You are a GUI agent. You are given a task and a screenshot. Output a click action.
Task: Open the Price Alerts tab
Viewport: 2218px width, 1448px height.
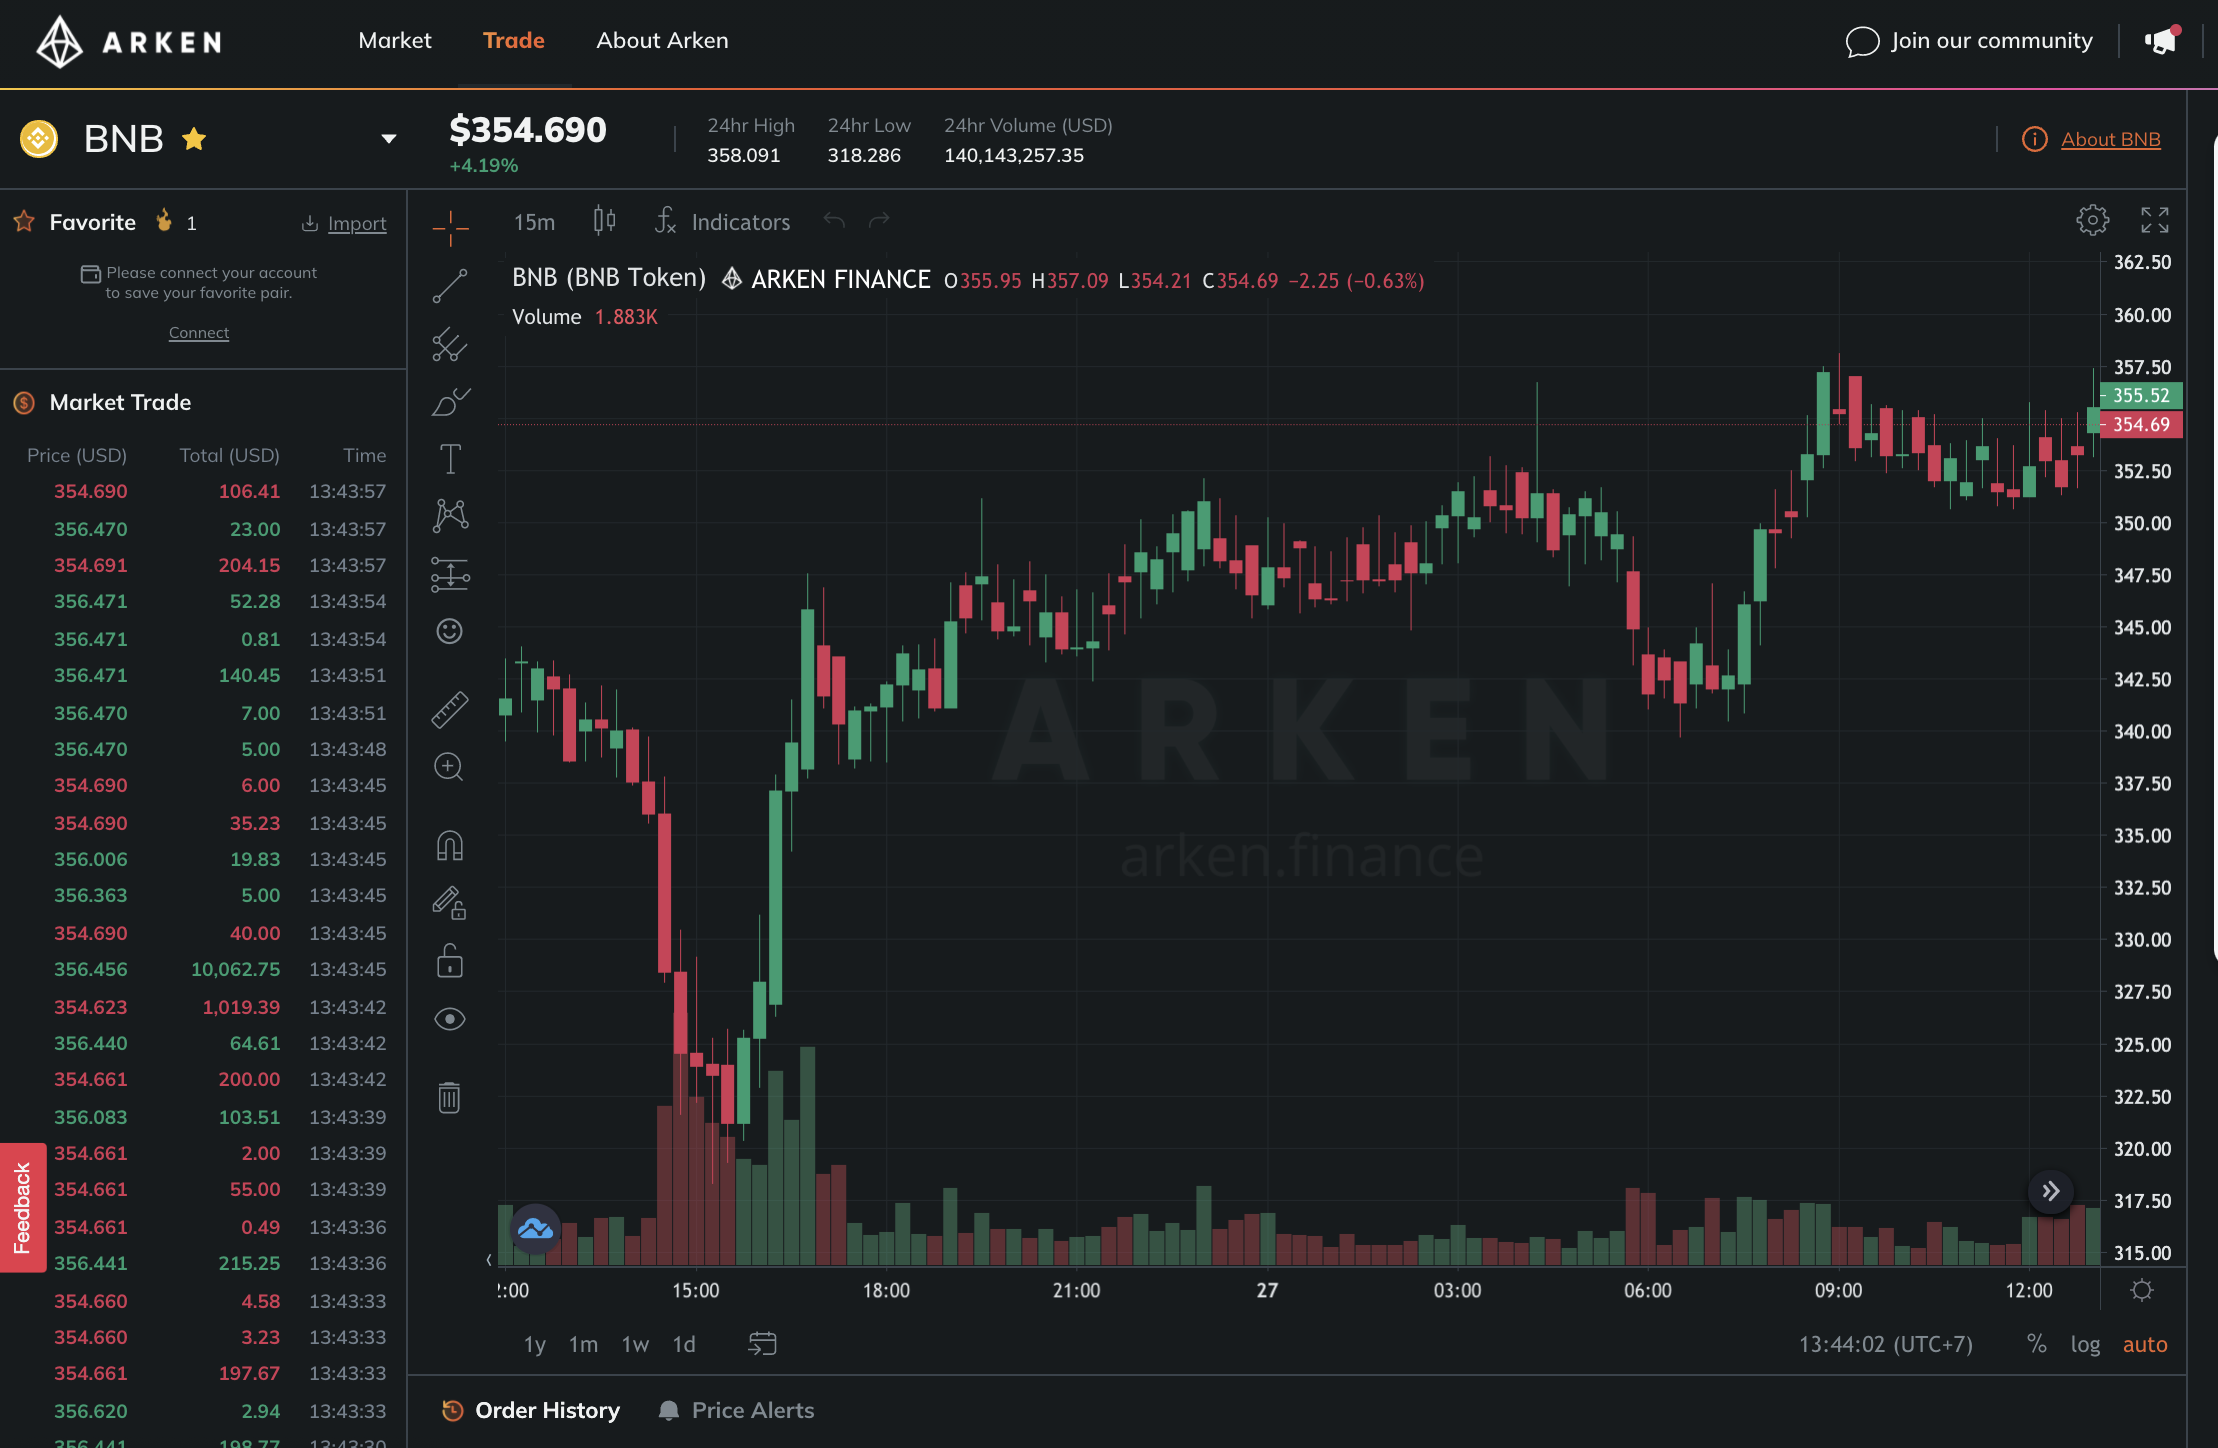(x=736, y=1410)
